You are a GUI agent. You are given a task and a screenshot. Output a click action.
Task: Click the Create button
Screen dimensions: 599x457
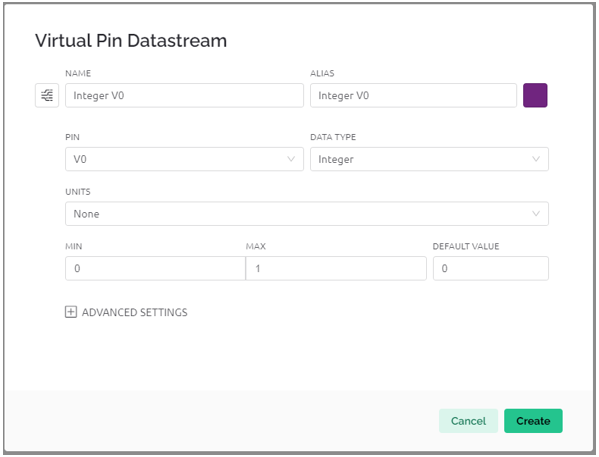click(533, 421)
